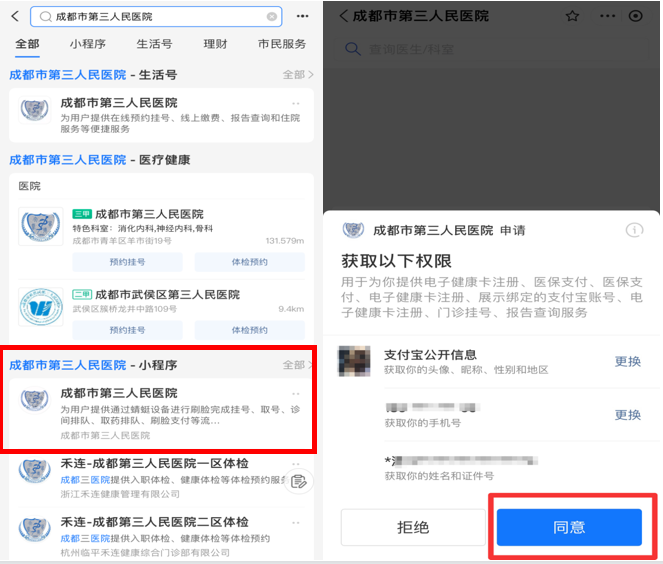Close the mini program via the circle icon
Viewport: 663px width, 564px height.
635,16
